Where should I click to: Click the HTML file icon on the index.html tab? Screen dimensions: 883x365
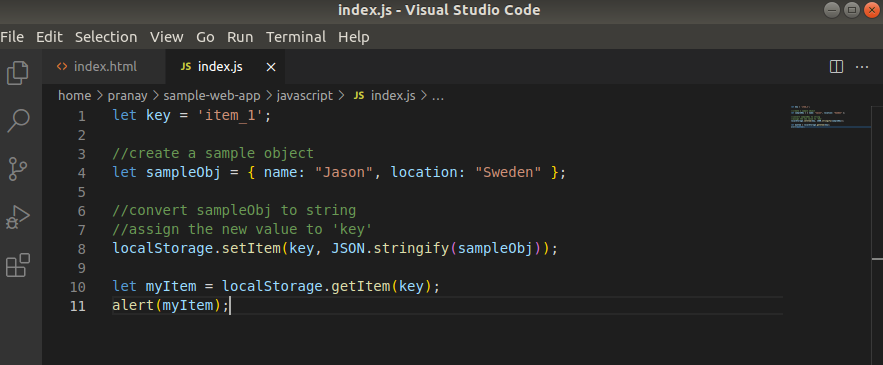(62, 66)
